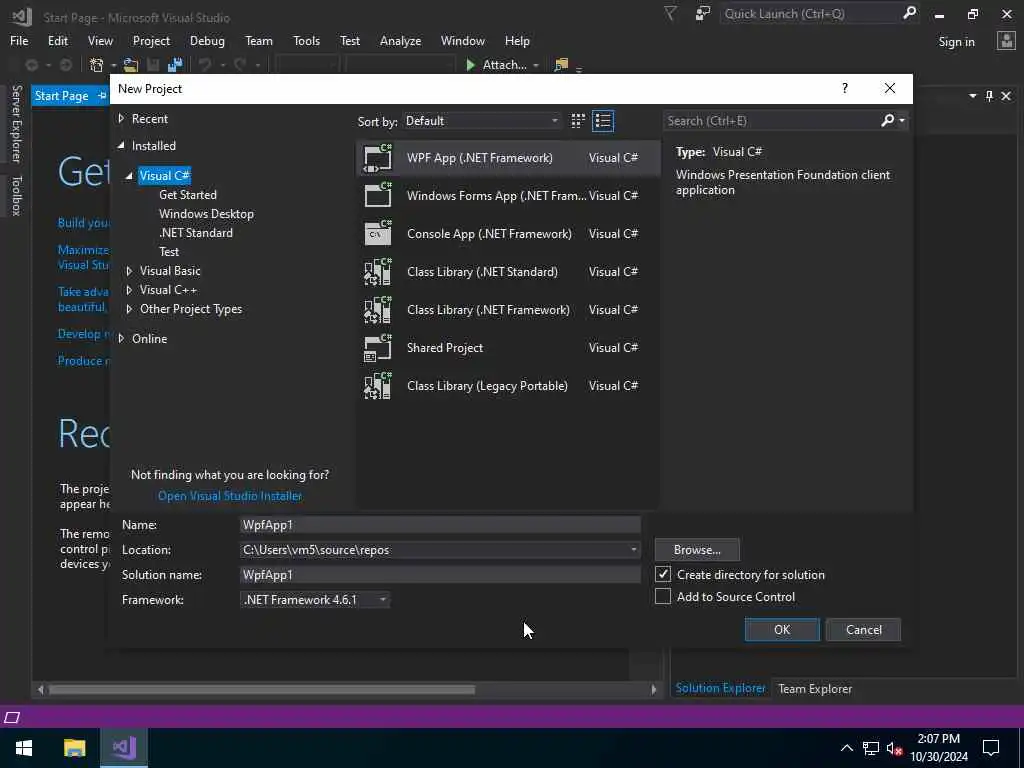Click the Cancel button
The width and height of the screenshot is (1024, 768).
863,630
